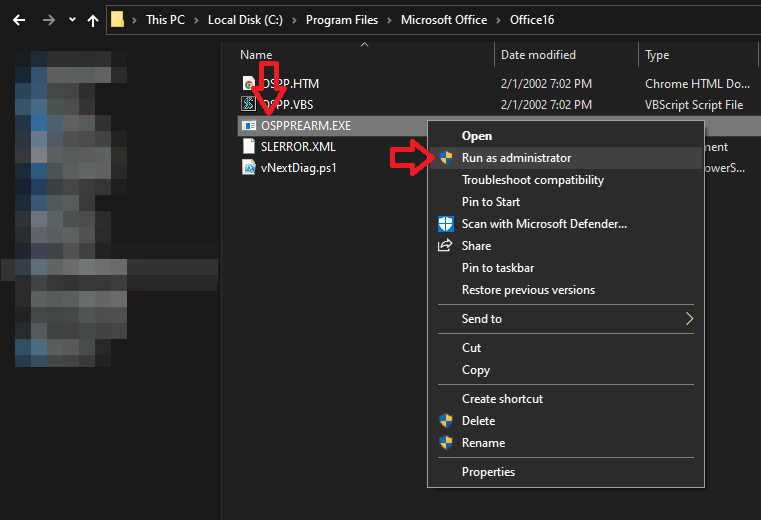The width and height of the screenshot is (761, 520).
Task: Click Microsoft Office breadcrumb segment
Action: pyautogui.click(x=443, y=20)
